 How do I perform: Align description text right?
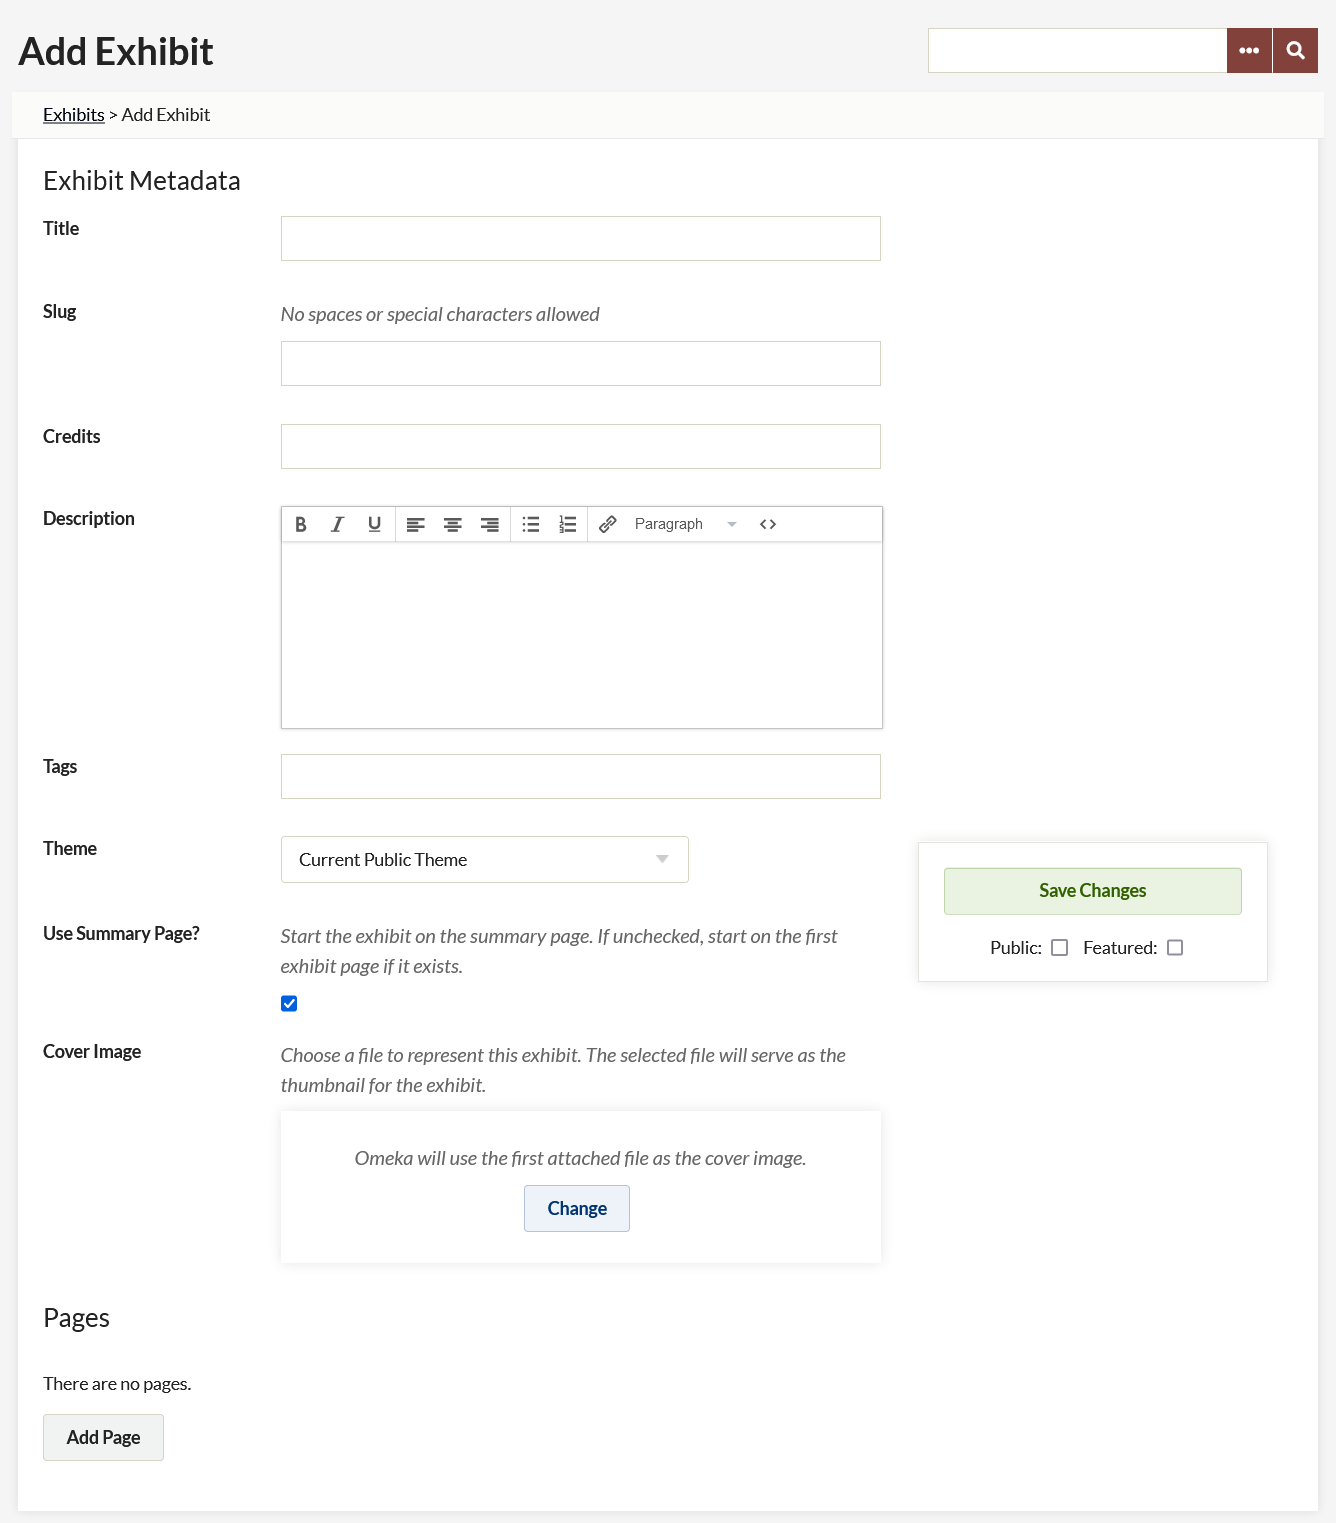pos(490,524)
